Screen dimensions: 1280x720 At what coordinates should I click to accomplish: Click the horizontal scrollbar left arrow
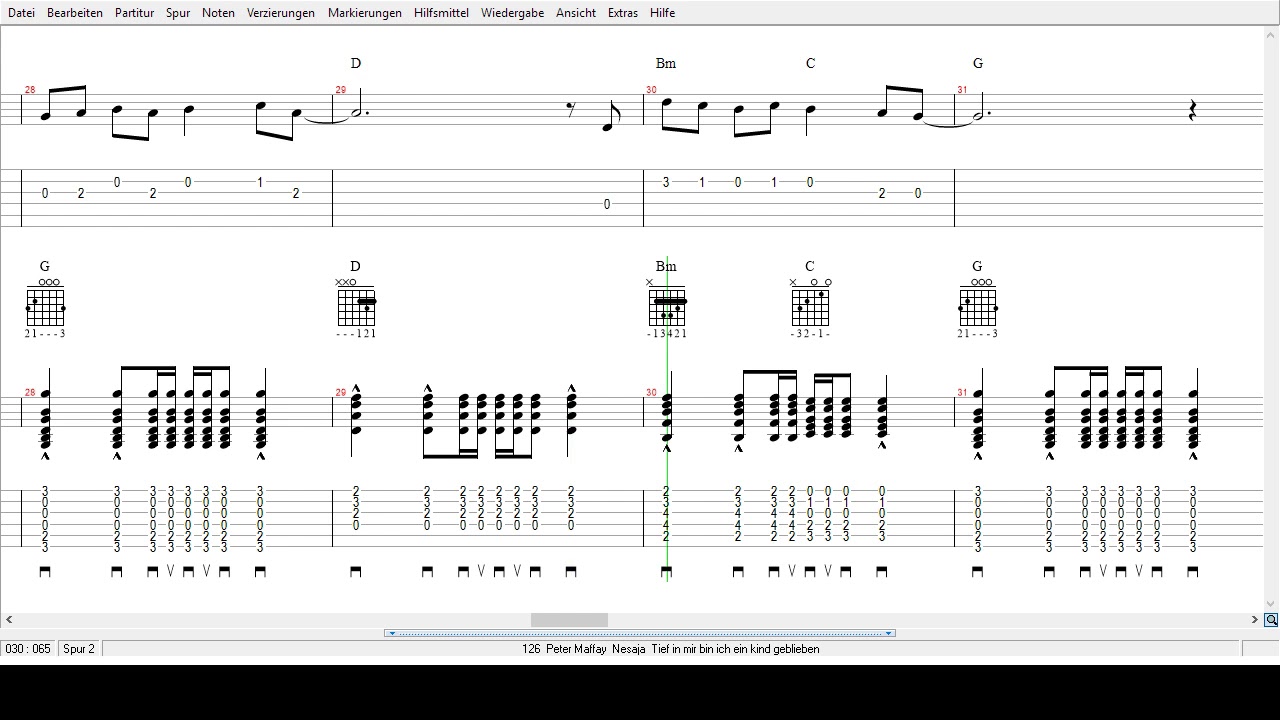coord(9,620)
